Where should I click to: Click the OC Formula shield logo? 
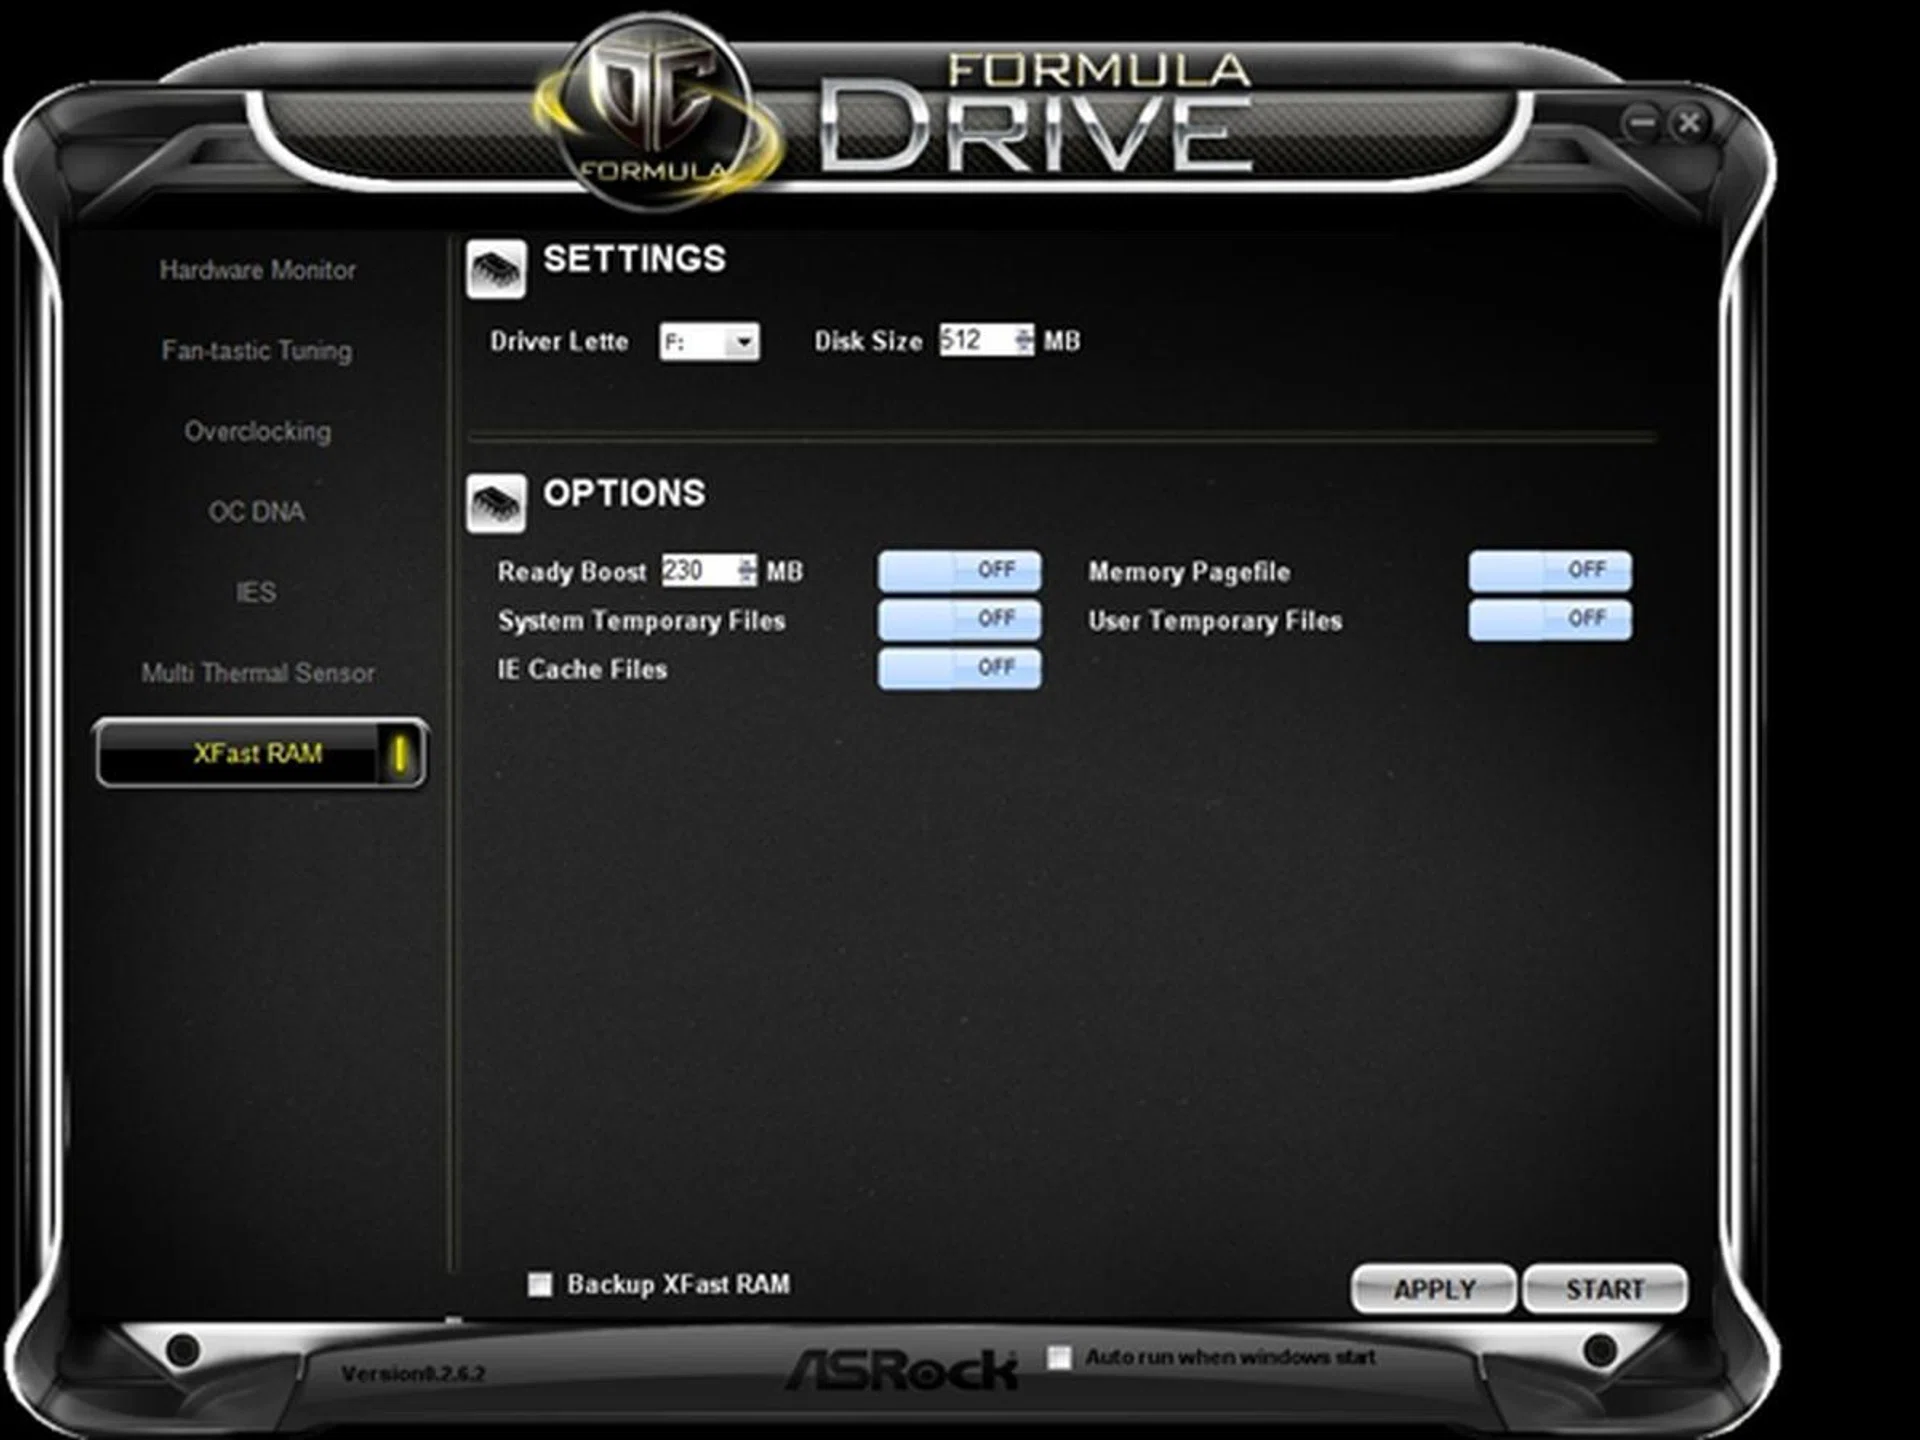655,105
